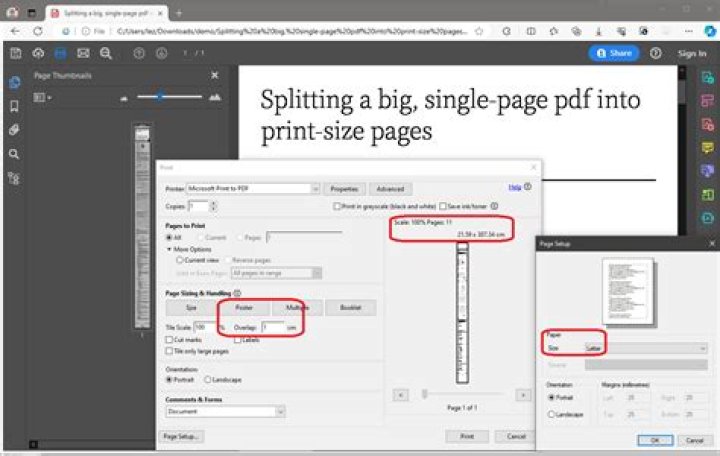Select the Current view radio button

[180, 260]
